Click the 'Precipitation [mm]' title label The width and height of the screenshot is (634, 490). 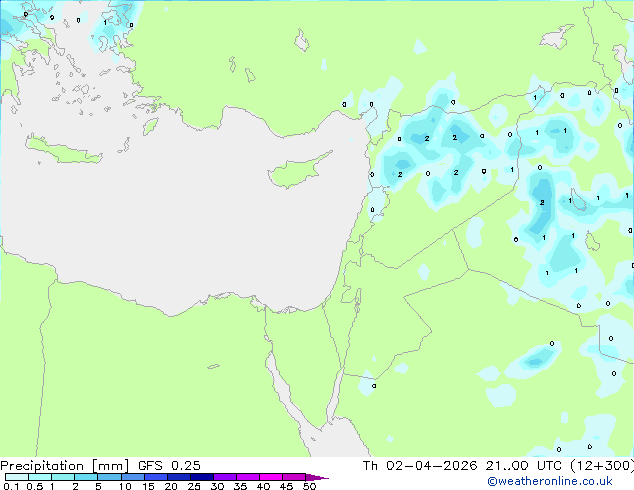pyautogui.click(x=65, y=466)
